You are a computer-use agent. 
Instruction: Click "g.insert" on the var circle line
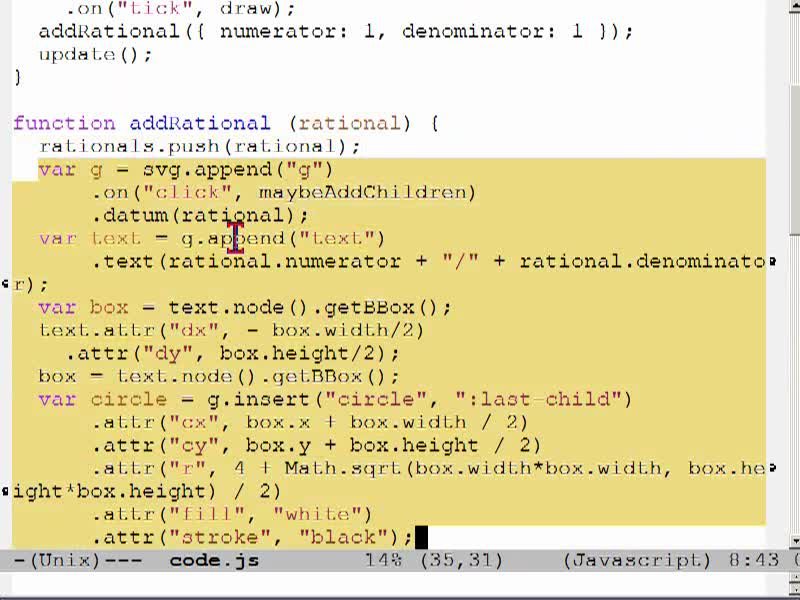[258, 399]
